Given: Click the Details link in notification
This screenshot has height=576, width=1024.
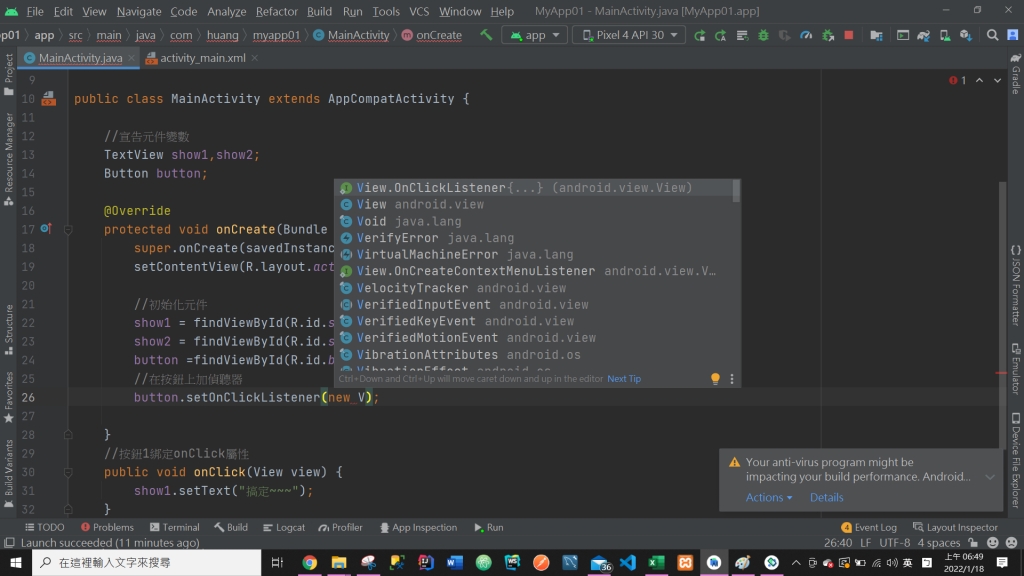Looking at the screenshot, I should pyautogui.click(x=826, y=498).
